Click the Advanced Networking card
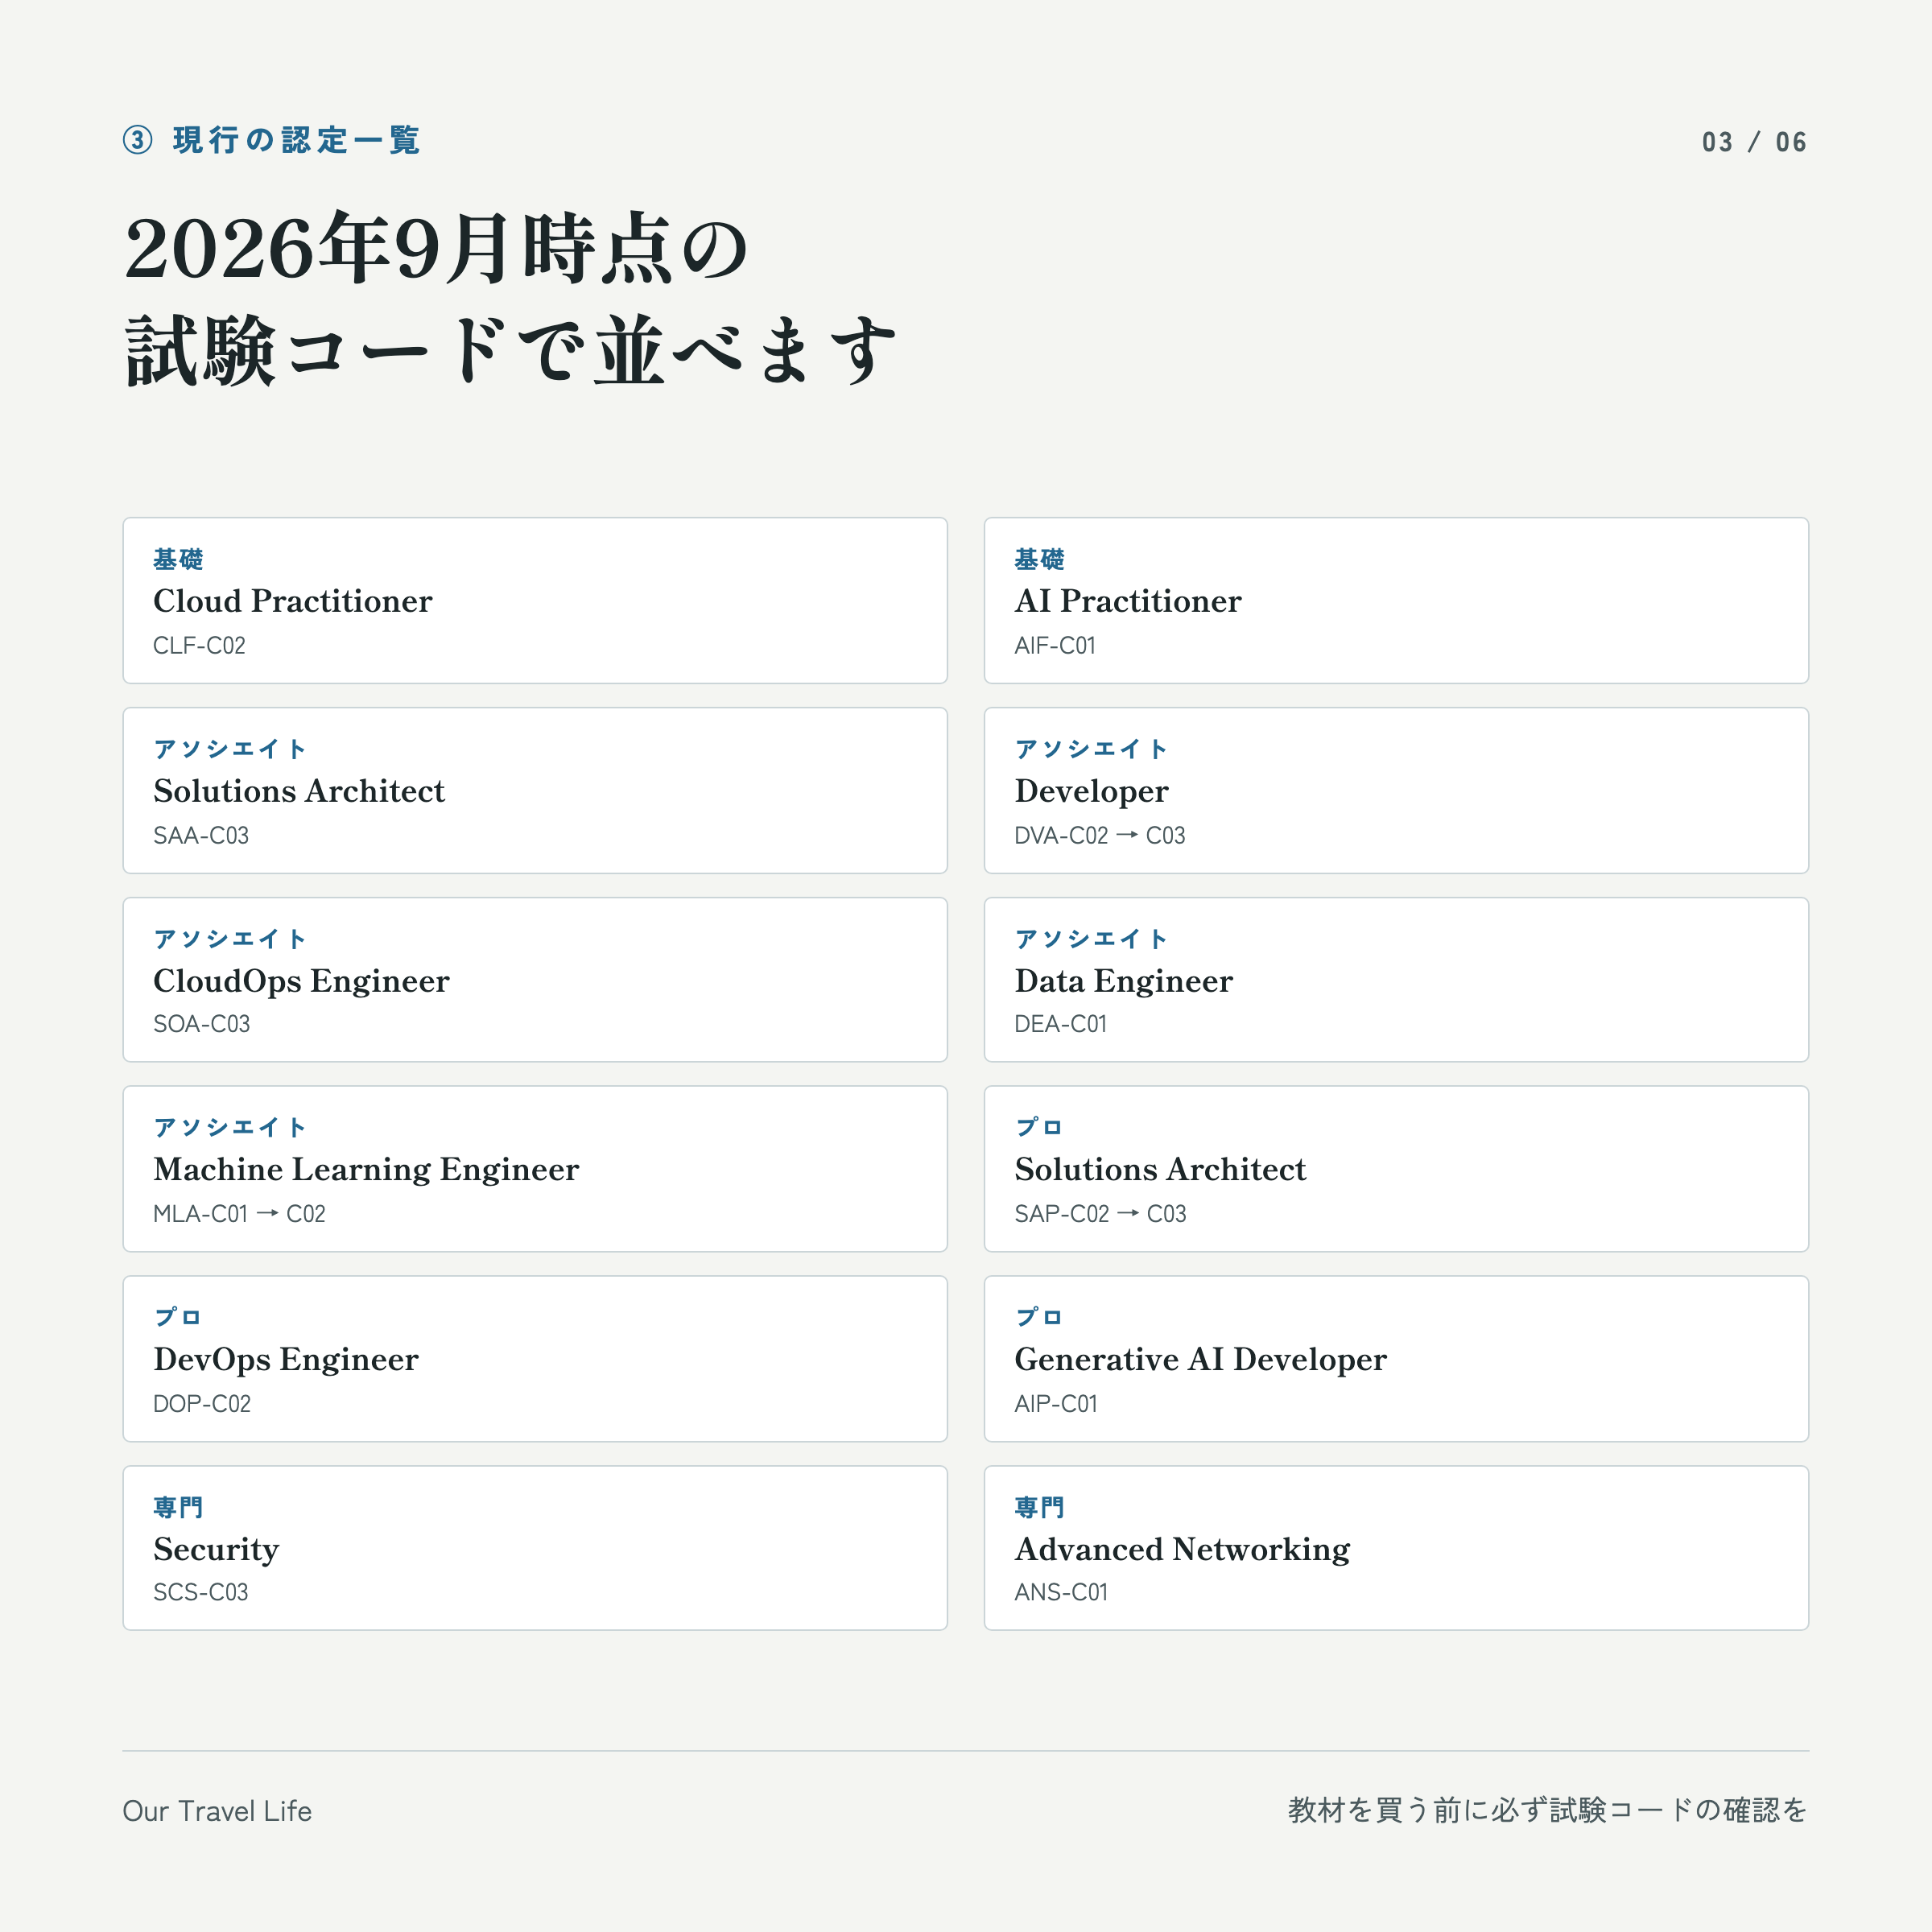 point(1396,1547)
